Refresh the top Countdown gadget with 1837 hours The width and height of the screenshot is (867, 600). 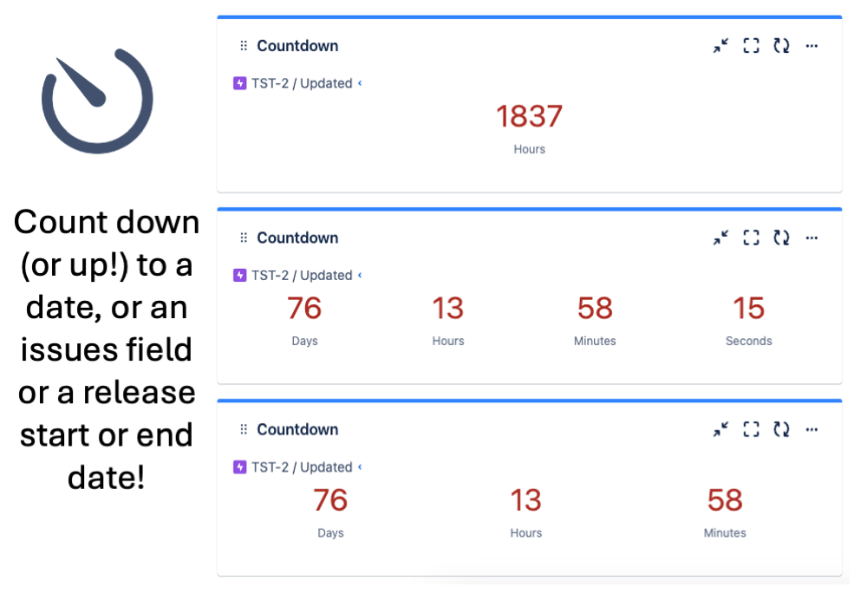pos(781,46)
